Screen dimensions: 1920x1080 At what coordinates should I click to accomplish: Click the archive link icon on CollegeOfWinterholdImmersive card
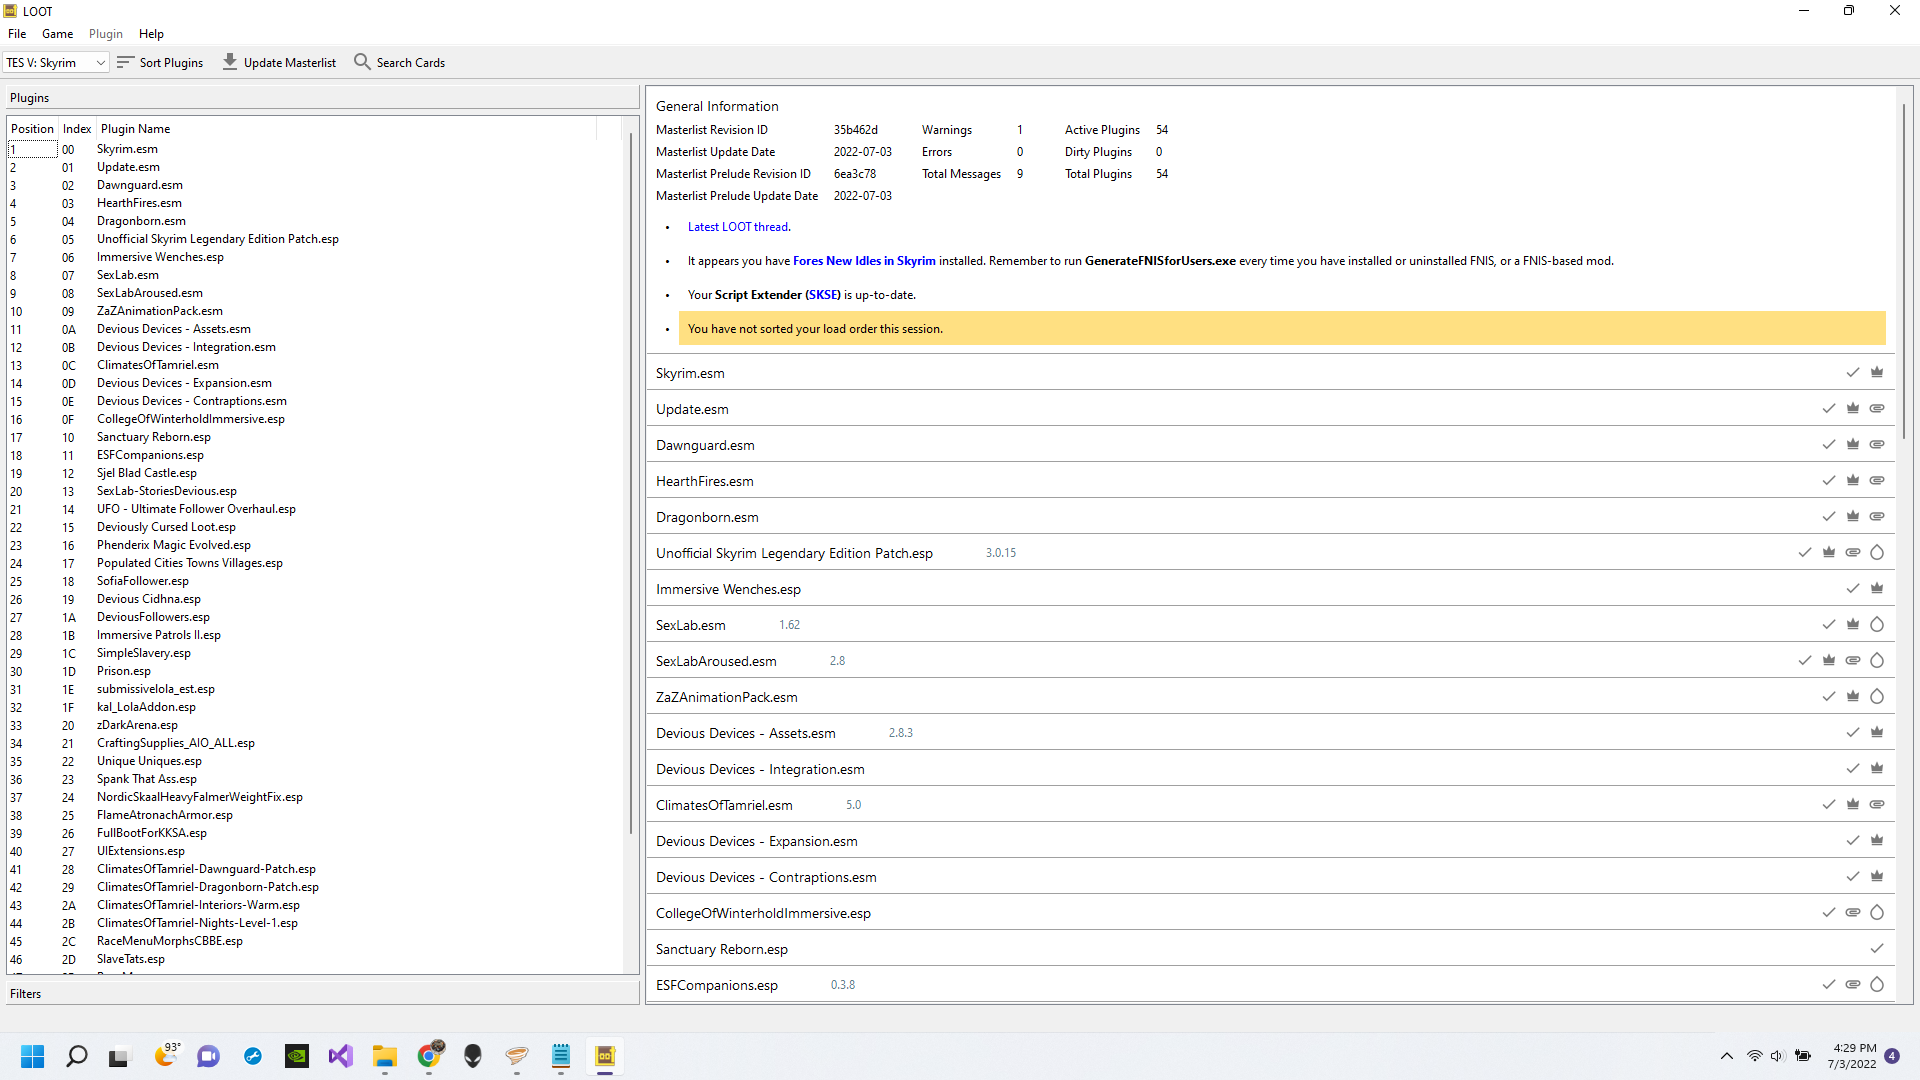(x=1853, y=913)
